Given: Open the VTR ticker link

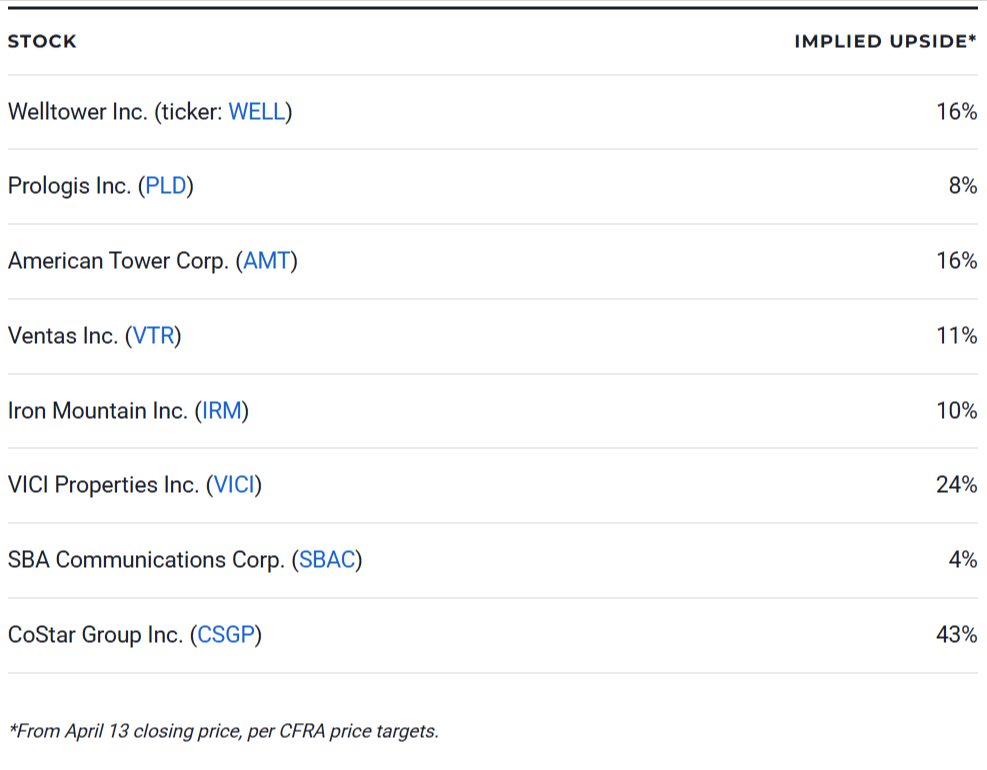Looking at the screenshot, I should (153, 336).
